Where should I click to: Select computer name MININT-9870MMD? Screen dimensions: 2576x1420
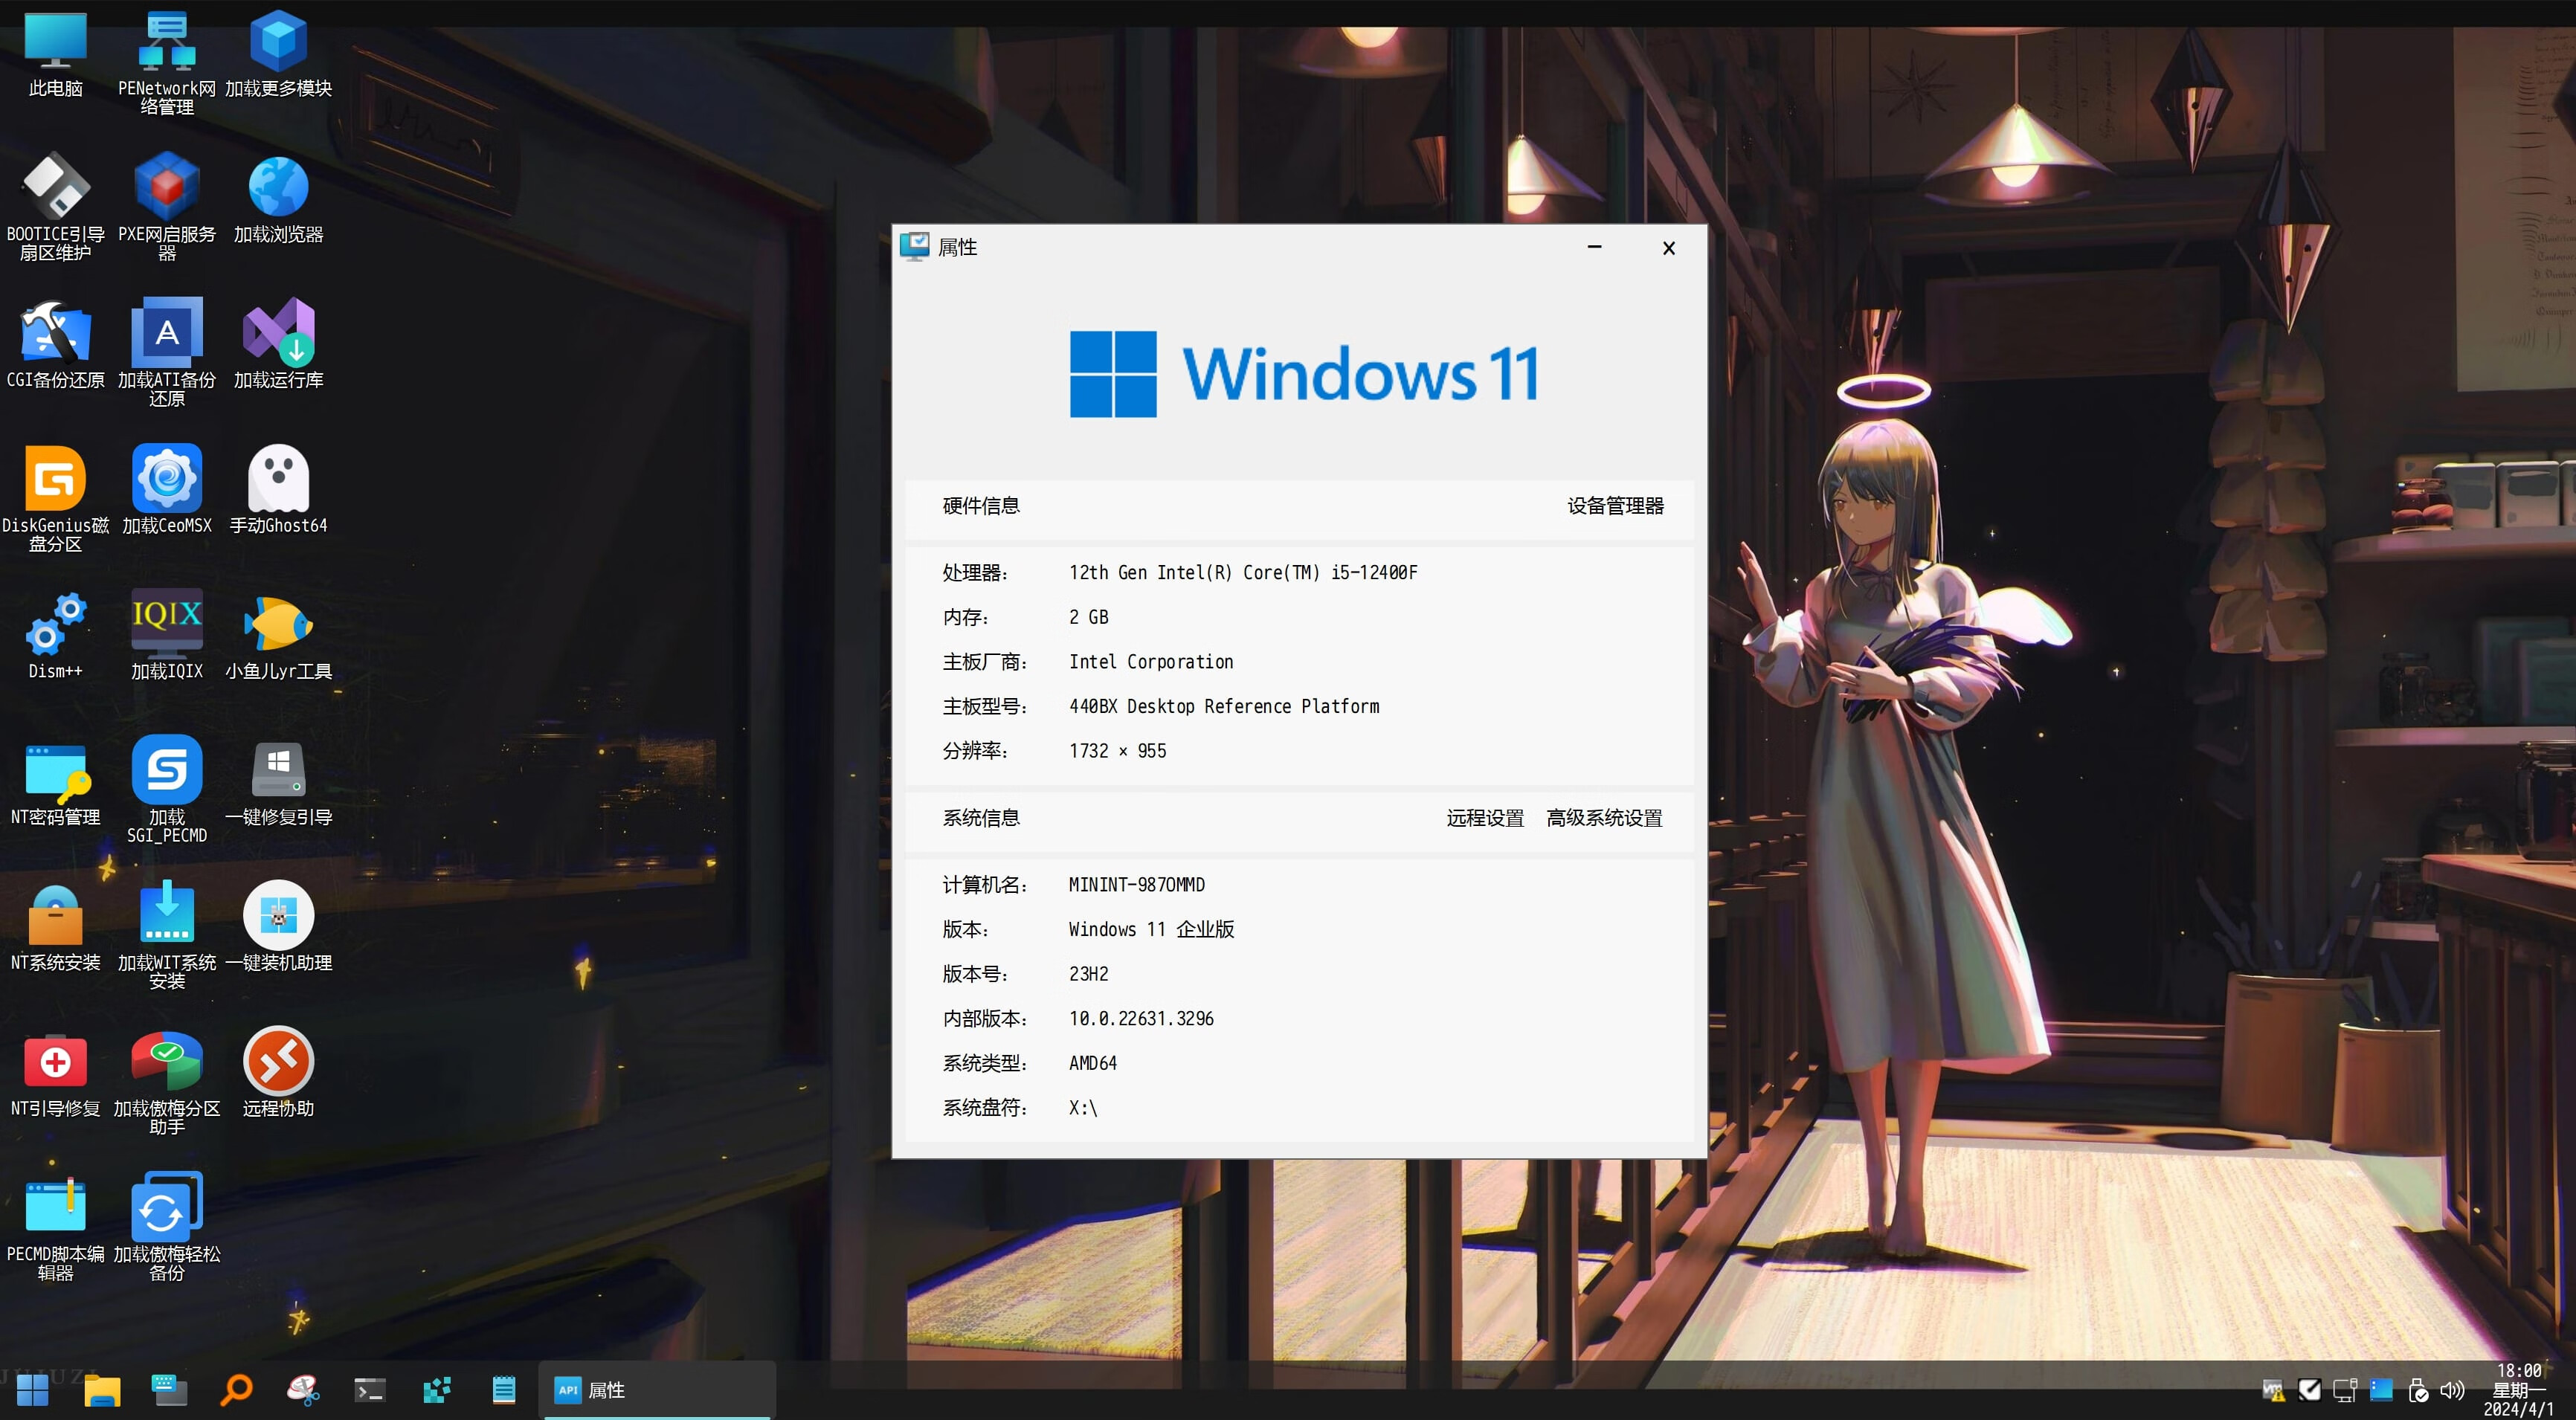pos(1136,885)
